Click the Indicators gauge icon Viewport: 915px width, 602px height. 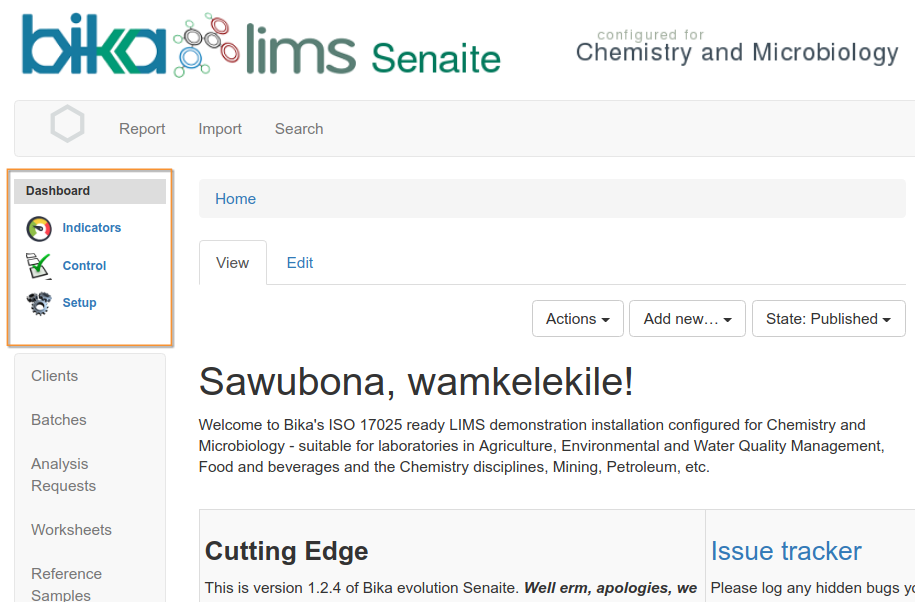click(x=39, y=229)
